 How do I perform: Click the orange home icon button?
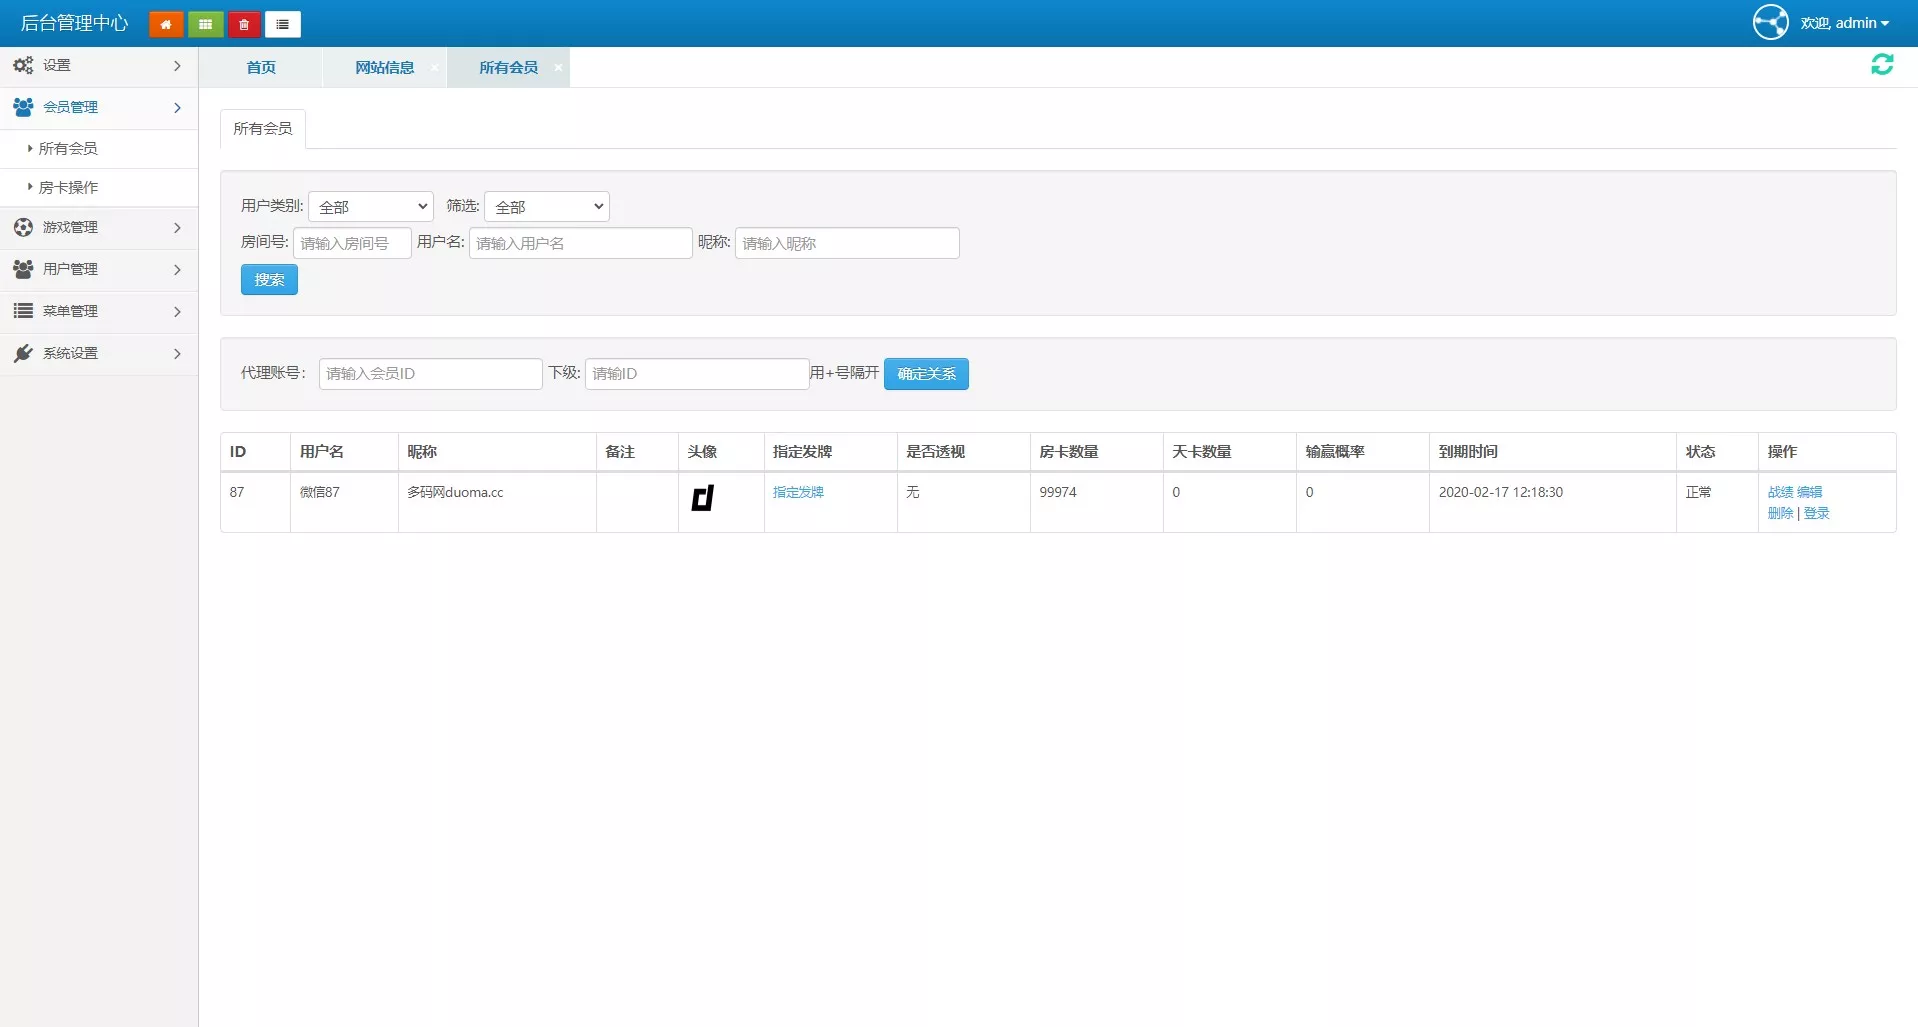pyautogui.click(x=166, y=24)
